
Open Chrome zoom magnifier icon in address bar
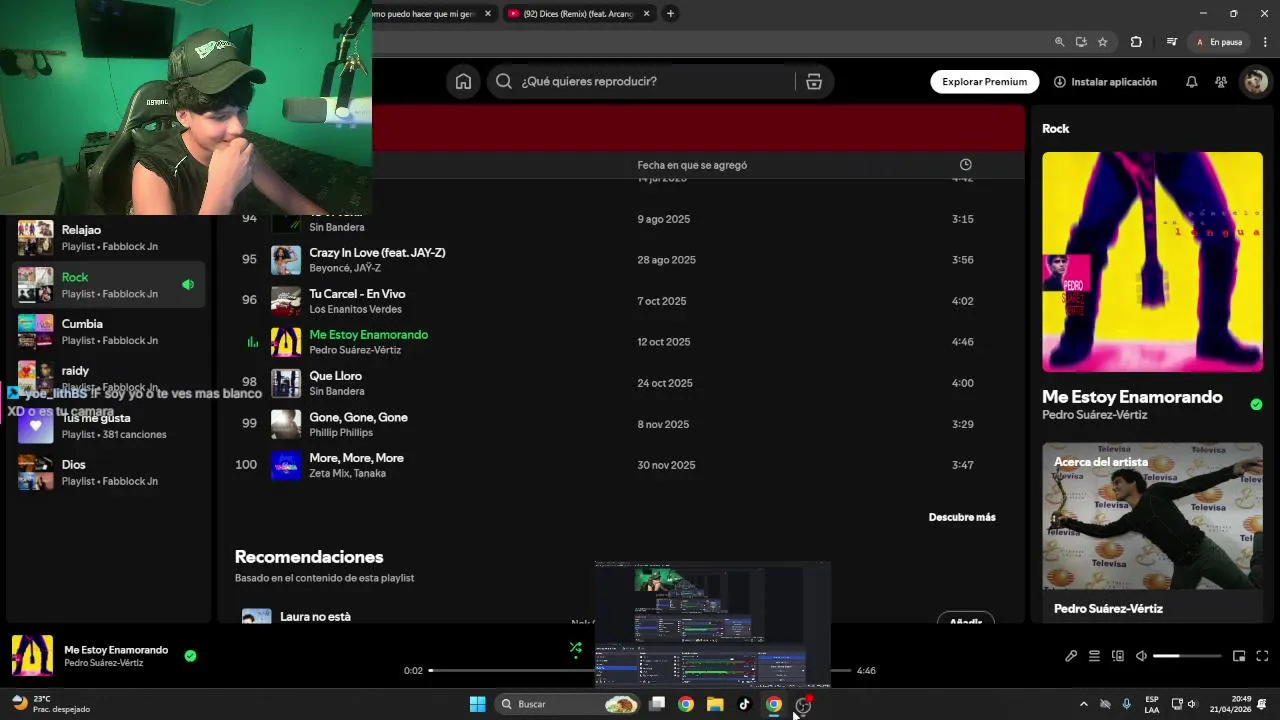[x=1059, y=42]
